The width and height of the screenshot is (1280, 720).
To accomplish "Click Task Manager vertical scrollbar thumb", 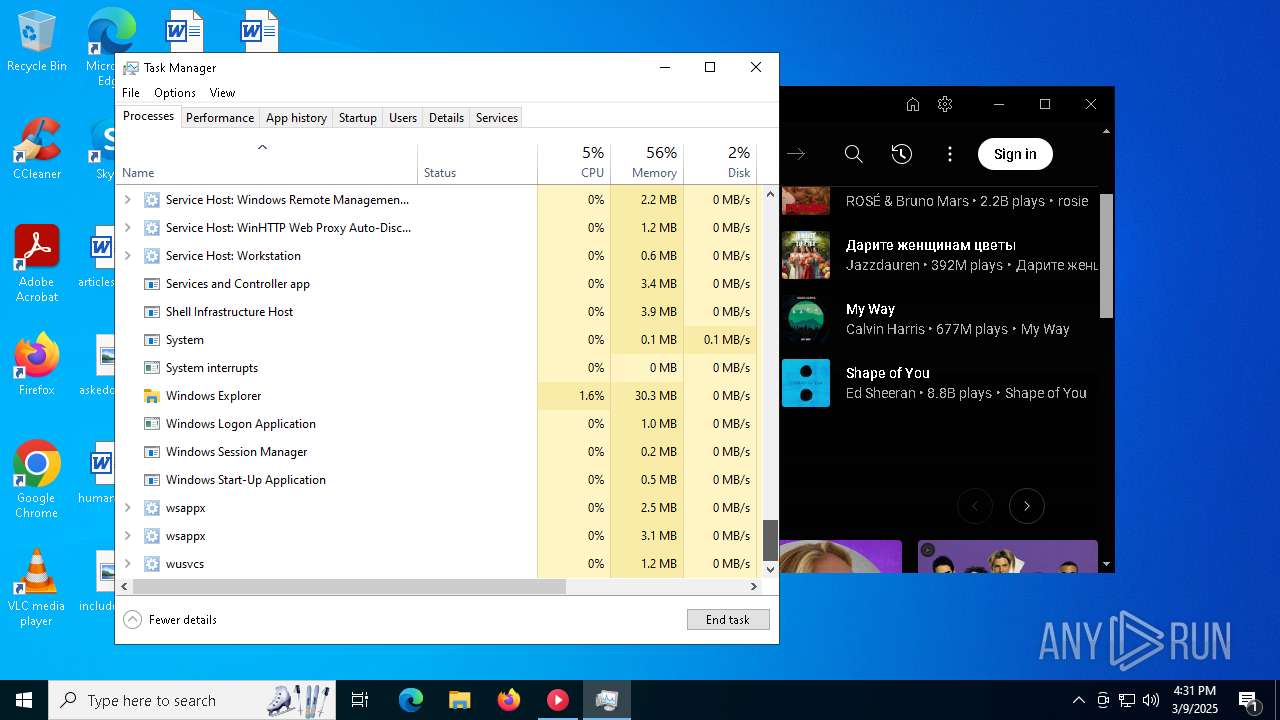I will 770,541.
